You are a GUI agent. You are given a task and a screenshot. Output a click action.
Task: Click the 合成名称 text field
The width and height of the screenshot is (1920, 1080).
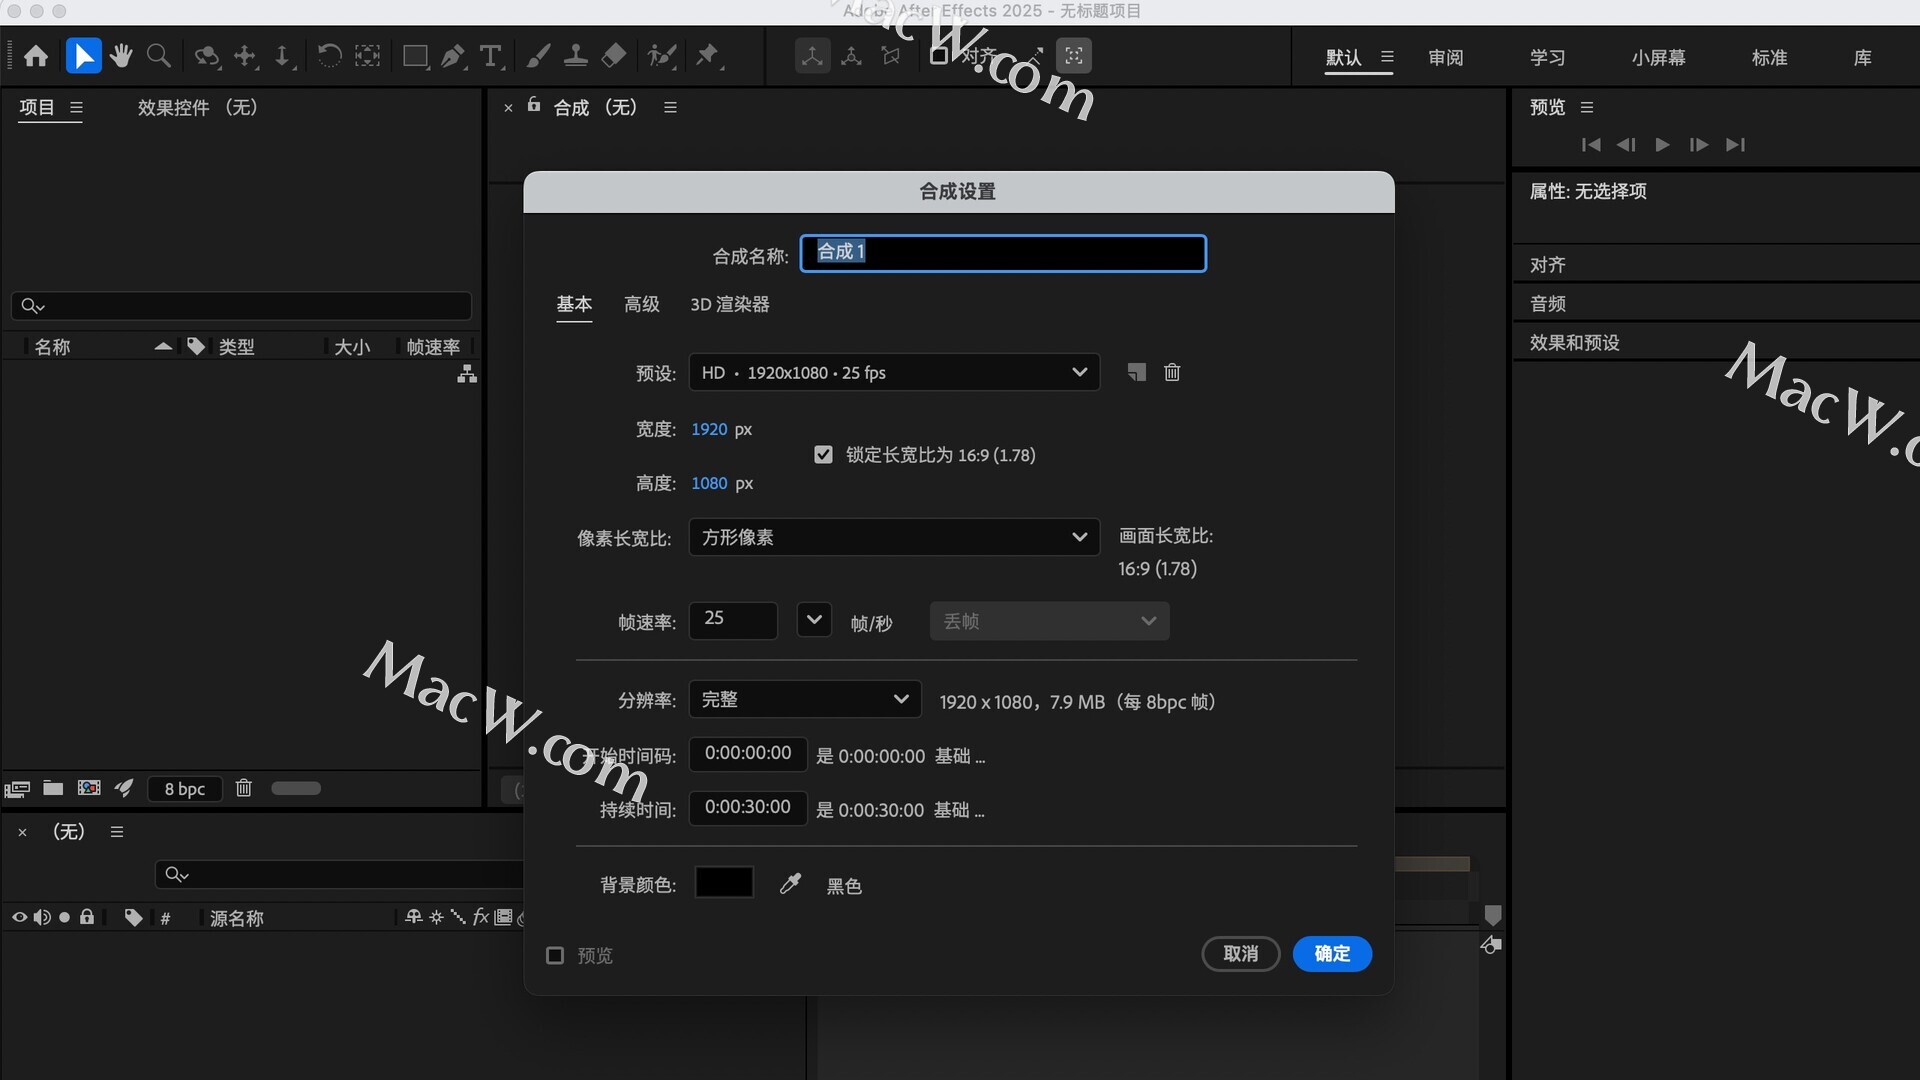tap(1003, 253)
